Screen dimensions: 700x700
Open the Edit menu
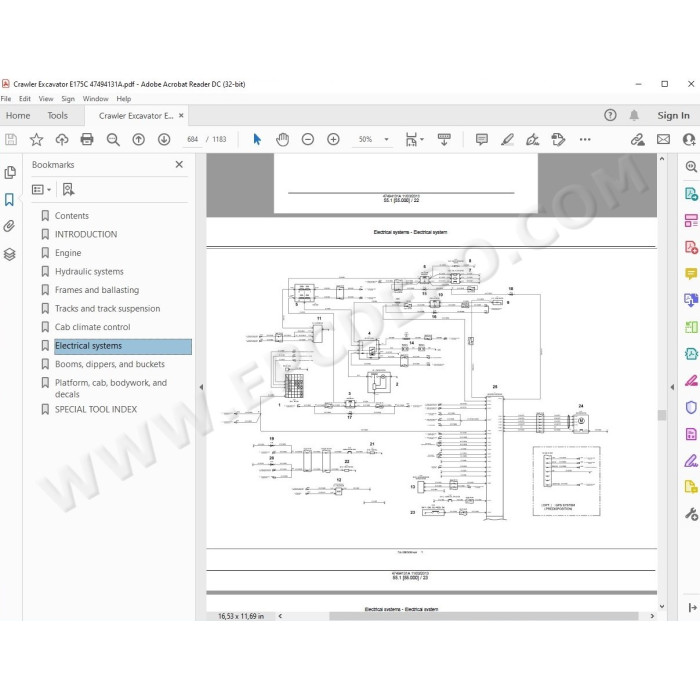[25, 99]
